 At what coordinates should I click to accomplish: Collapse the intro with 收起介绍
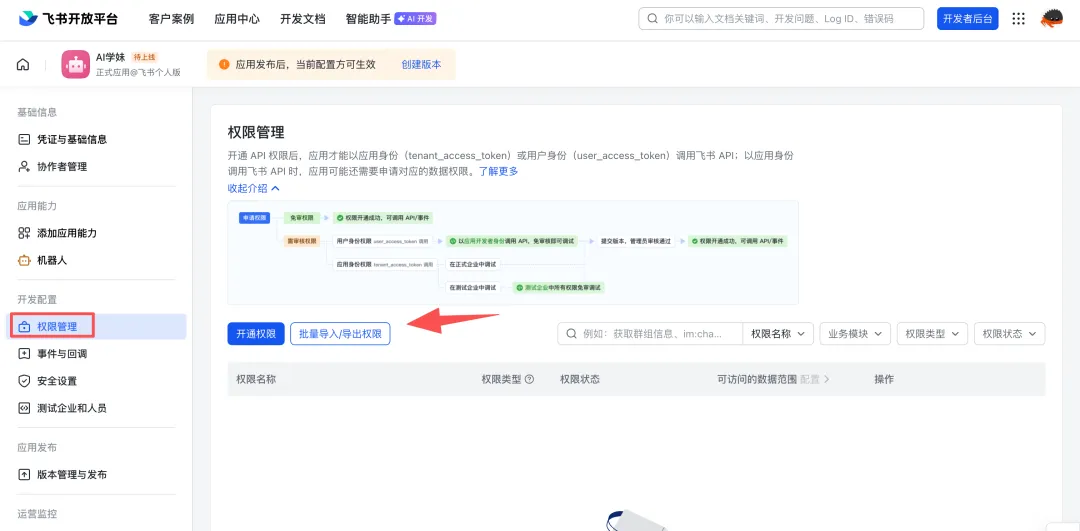pyautogui.click(x=253, y=188)
